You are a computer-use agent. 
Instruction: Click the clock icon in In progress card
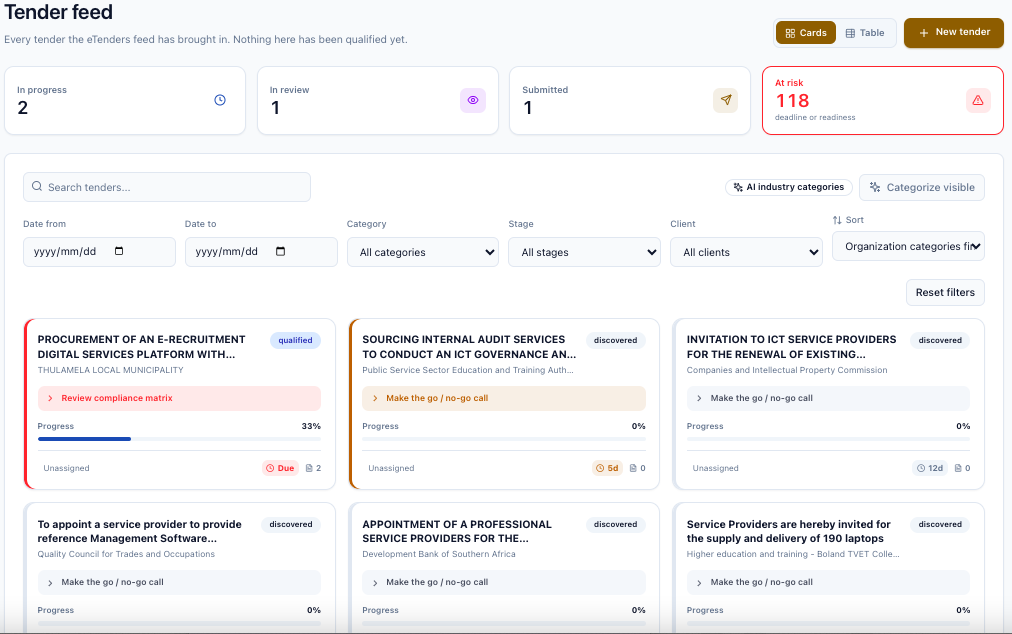[x=220, y=100]
